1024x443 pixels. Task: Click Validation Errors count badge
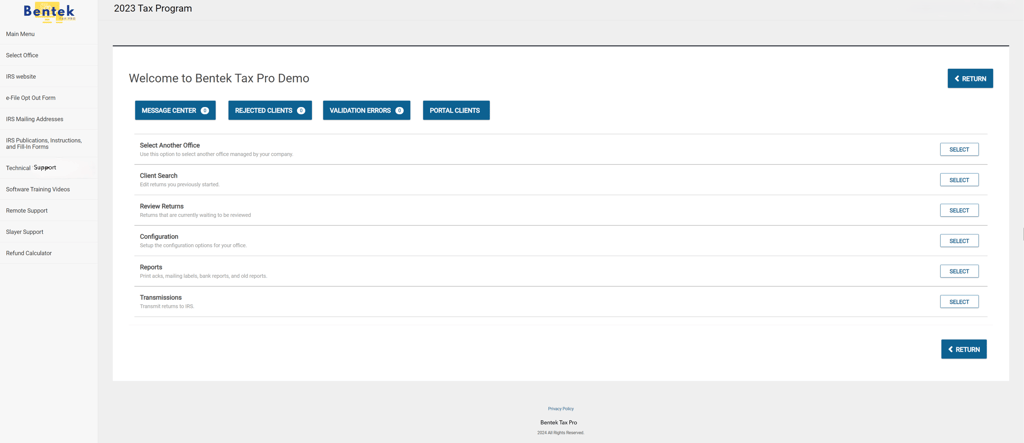399,110
